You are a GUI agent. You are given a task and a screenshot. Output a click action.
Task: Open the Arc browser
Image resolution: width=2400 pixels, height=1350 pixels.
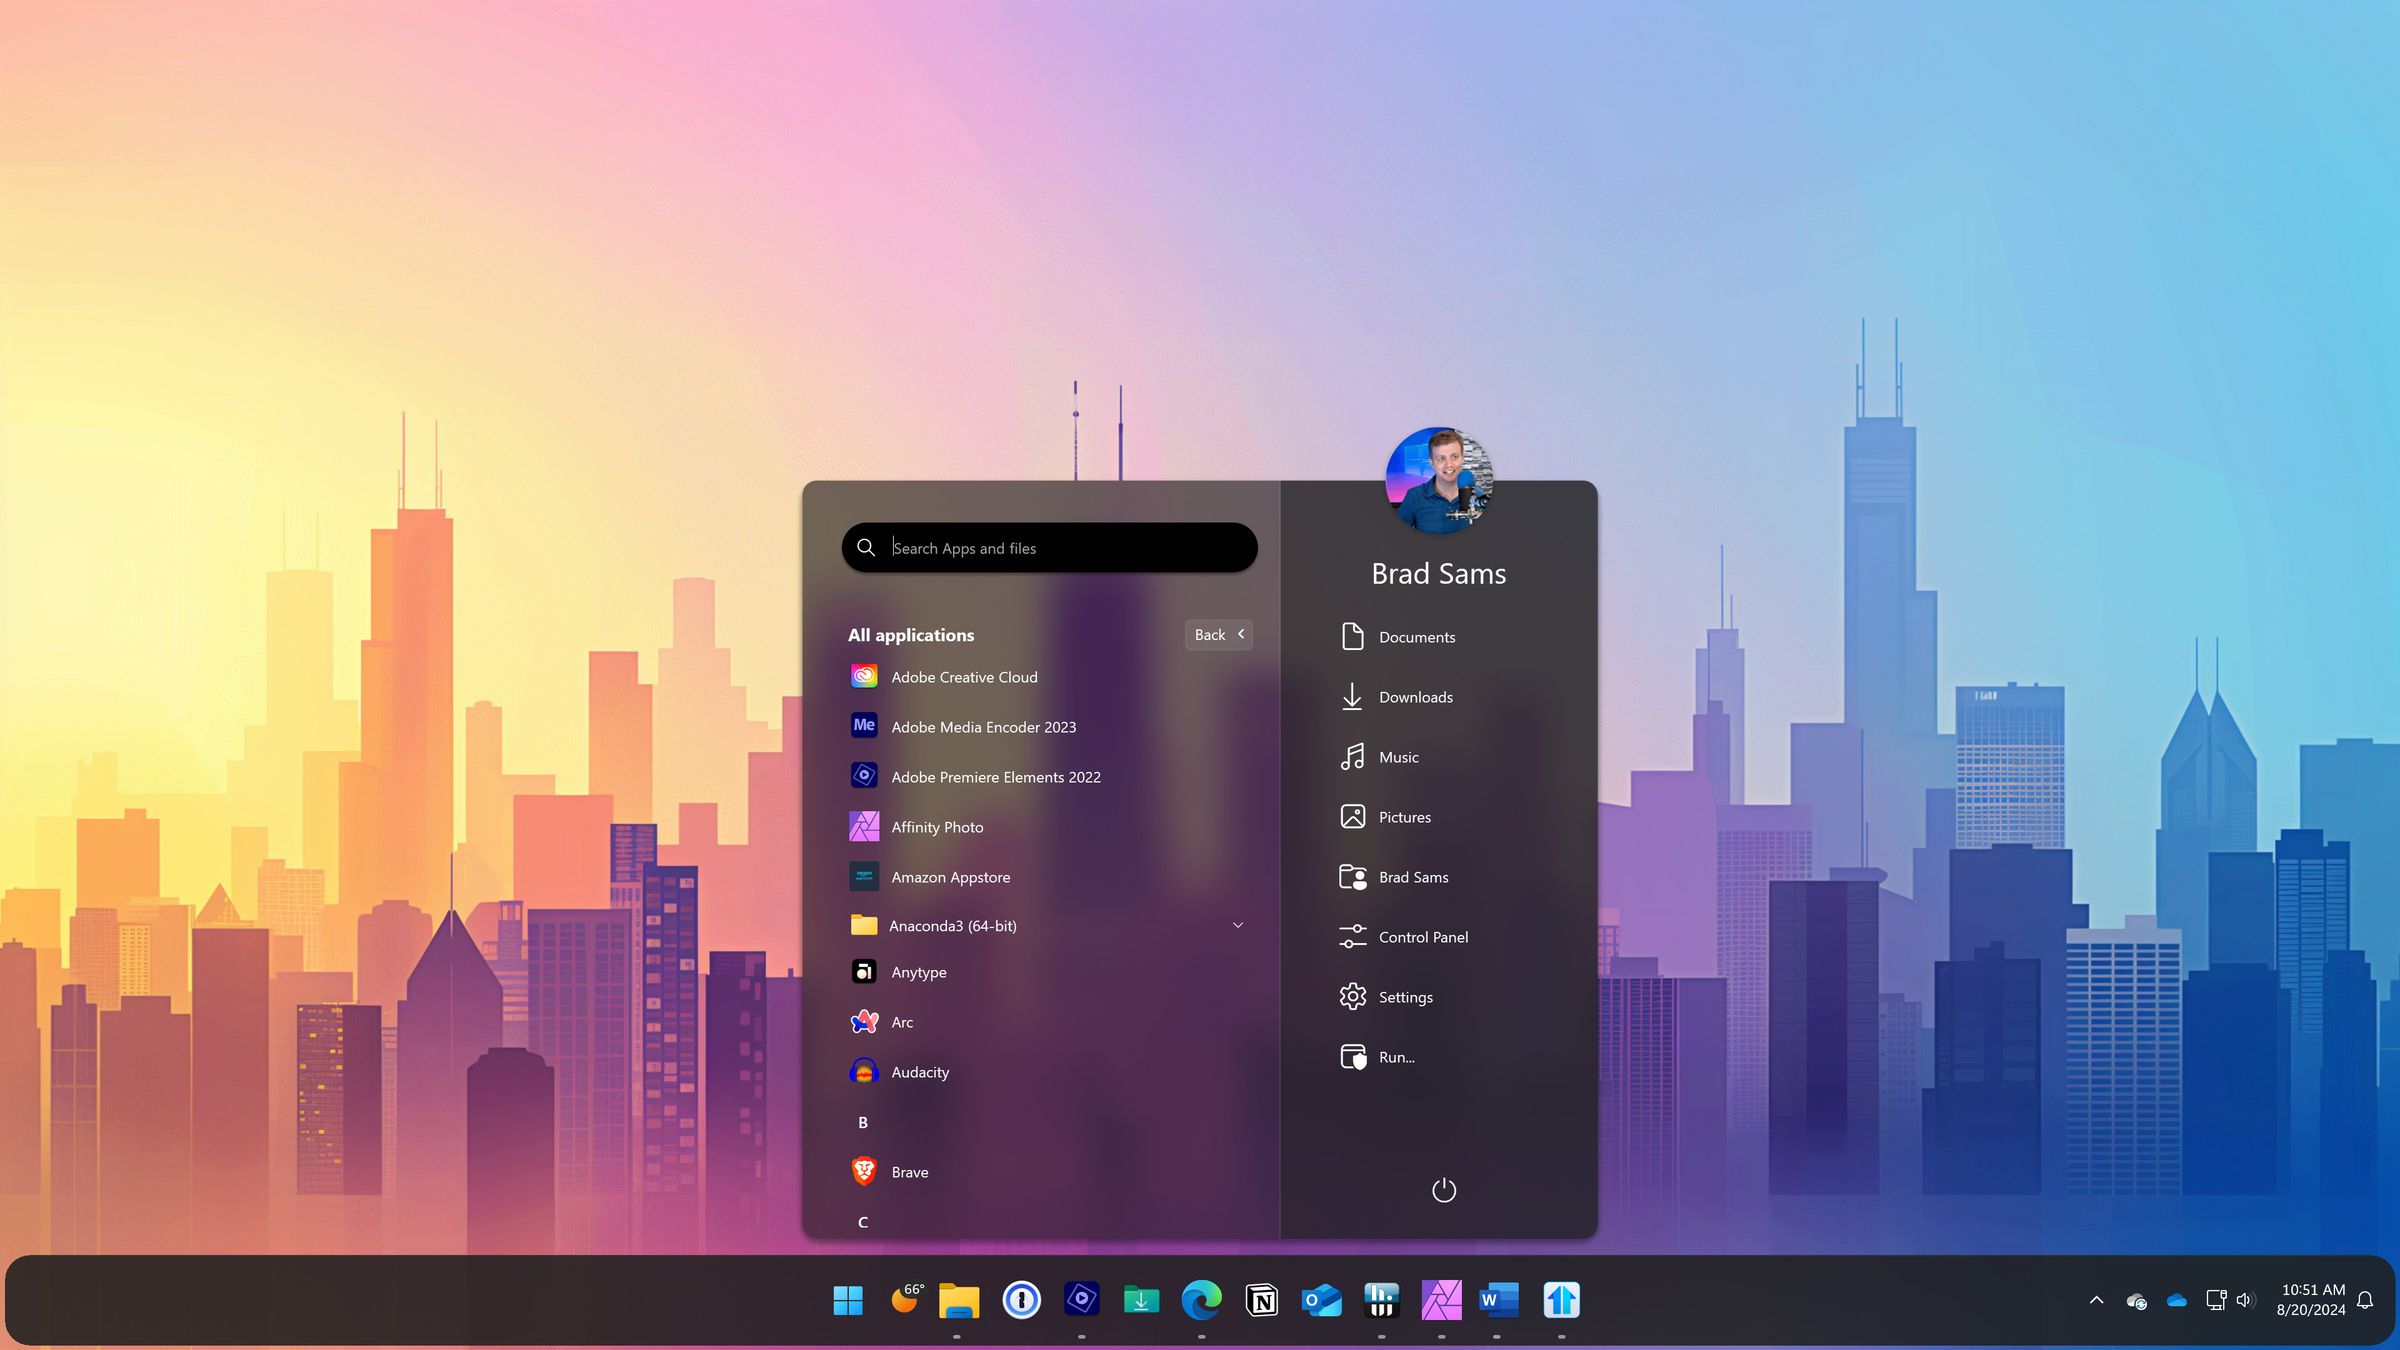(x=1048, y=1022)
